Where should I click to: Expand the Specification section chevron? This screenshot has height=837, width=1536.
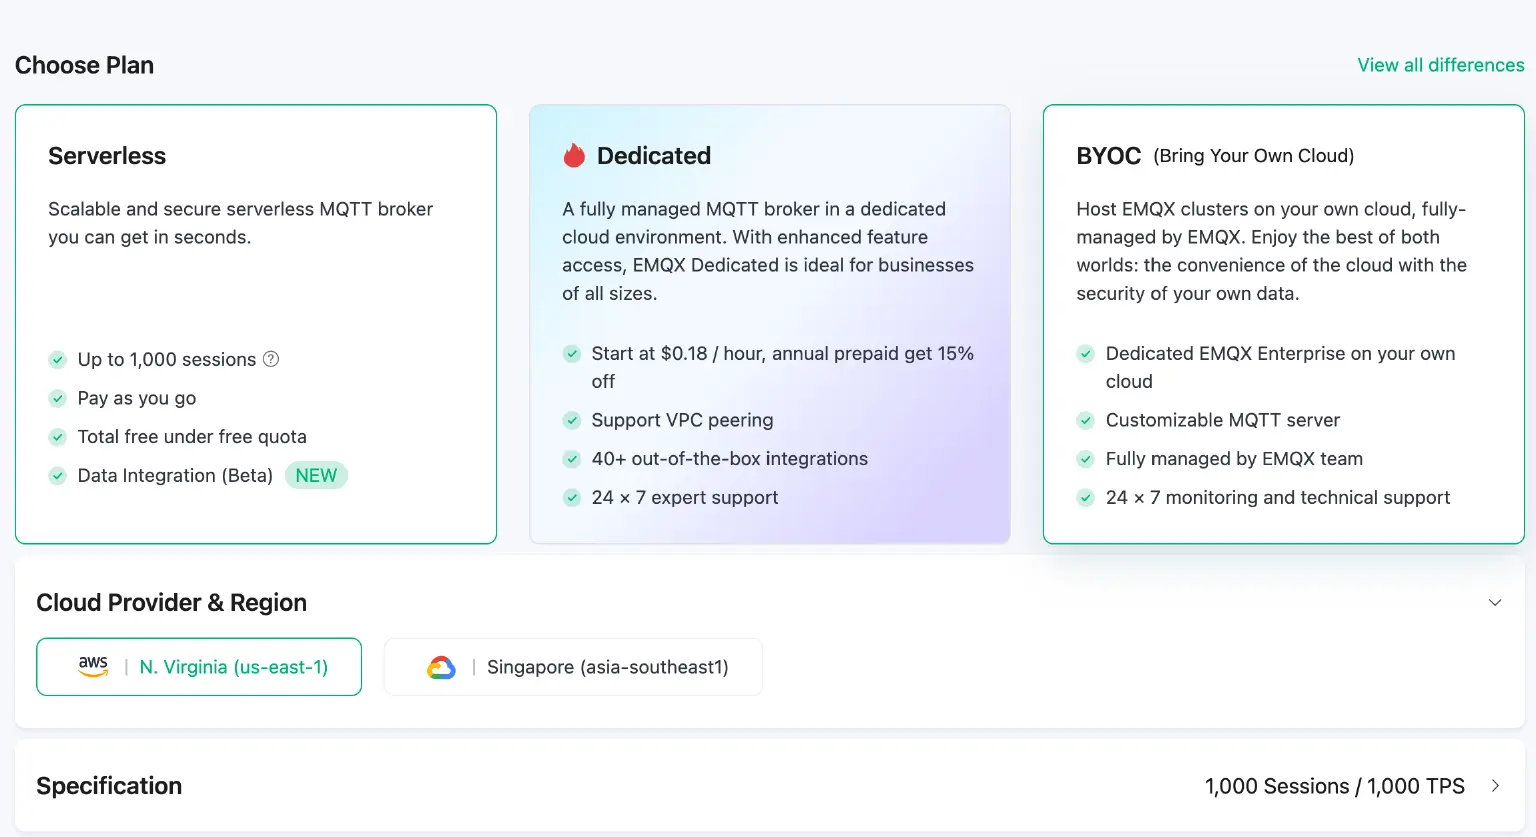pyautogui.click(x=1494, y=786)
